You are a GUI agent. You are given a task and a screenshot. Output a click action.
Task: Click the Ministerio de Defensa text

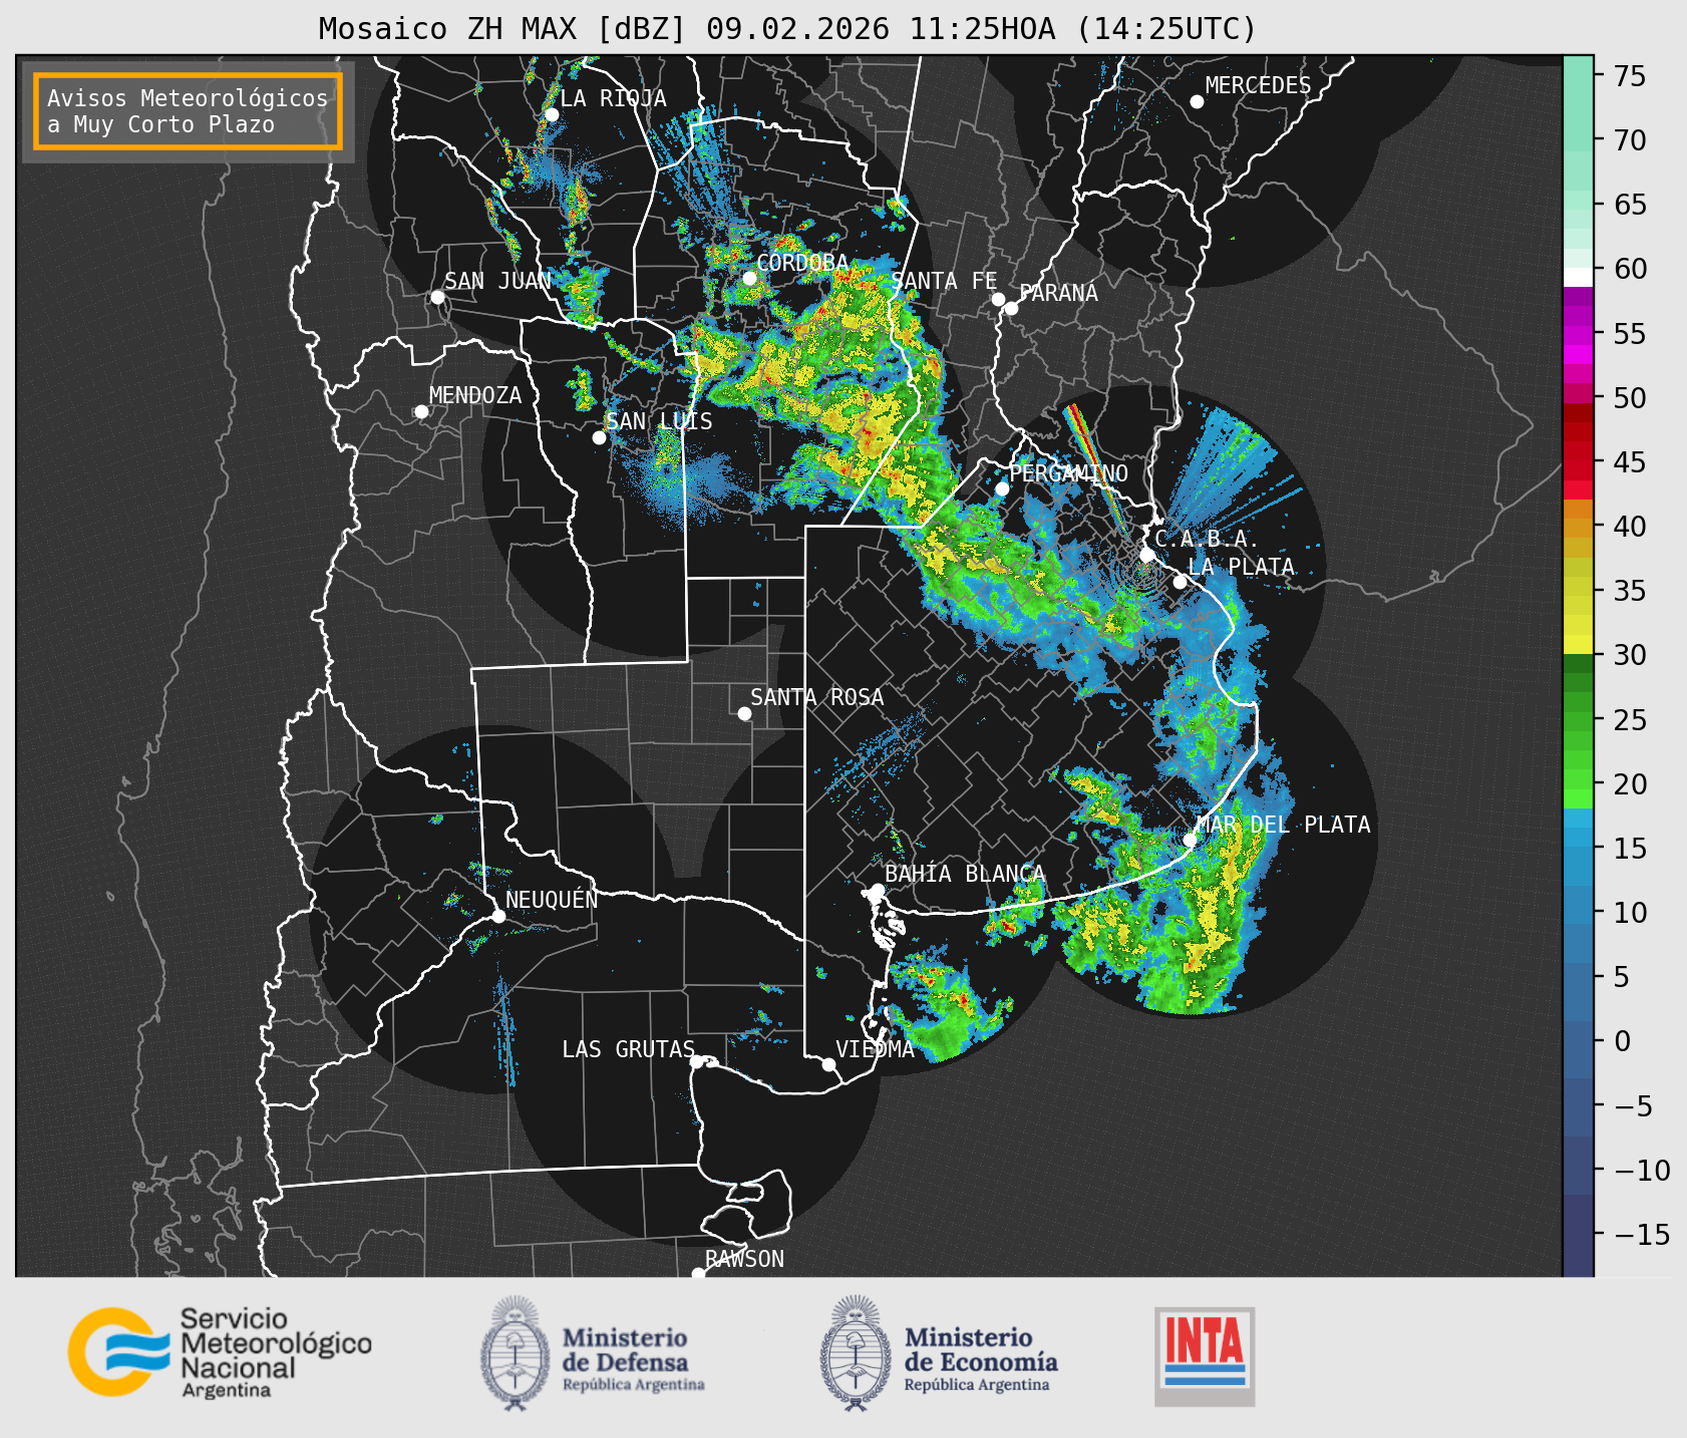[625, 1350]
